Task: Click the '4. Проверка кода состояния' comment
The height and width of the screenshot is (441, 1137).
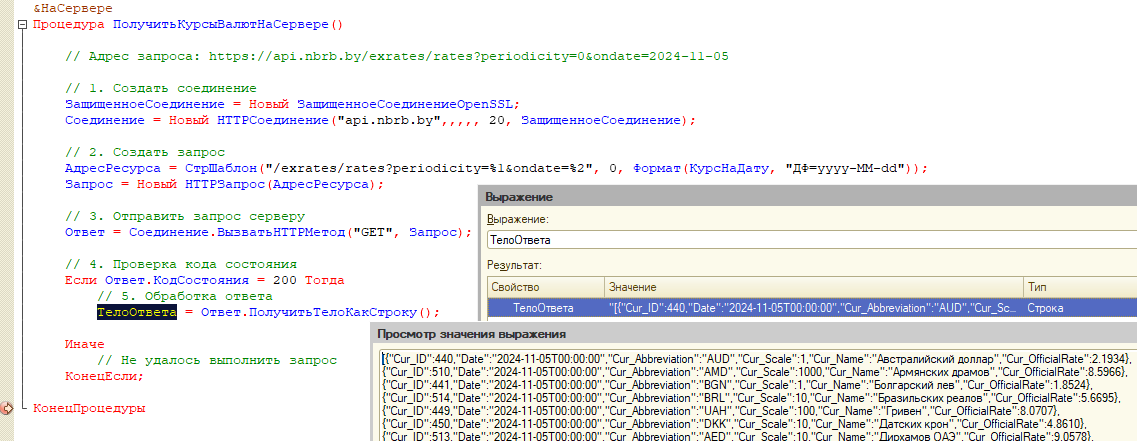Action: point(181,264)
